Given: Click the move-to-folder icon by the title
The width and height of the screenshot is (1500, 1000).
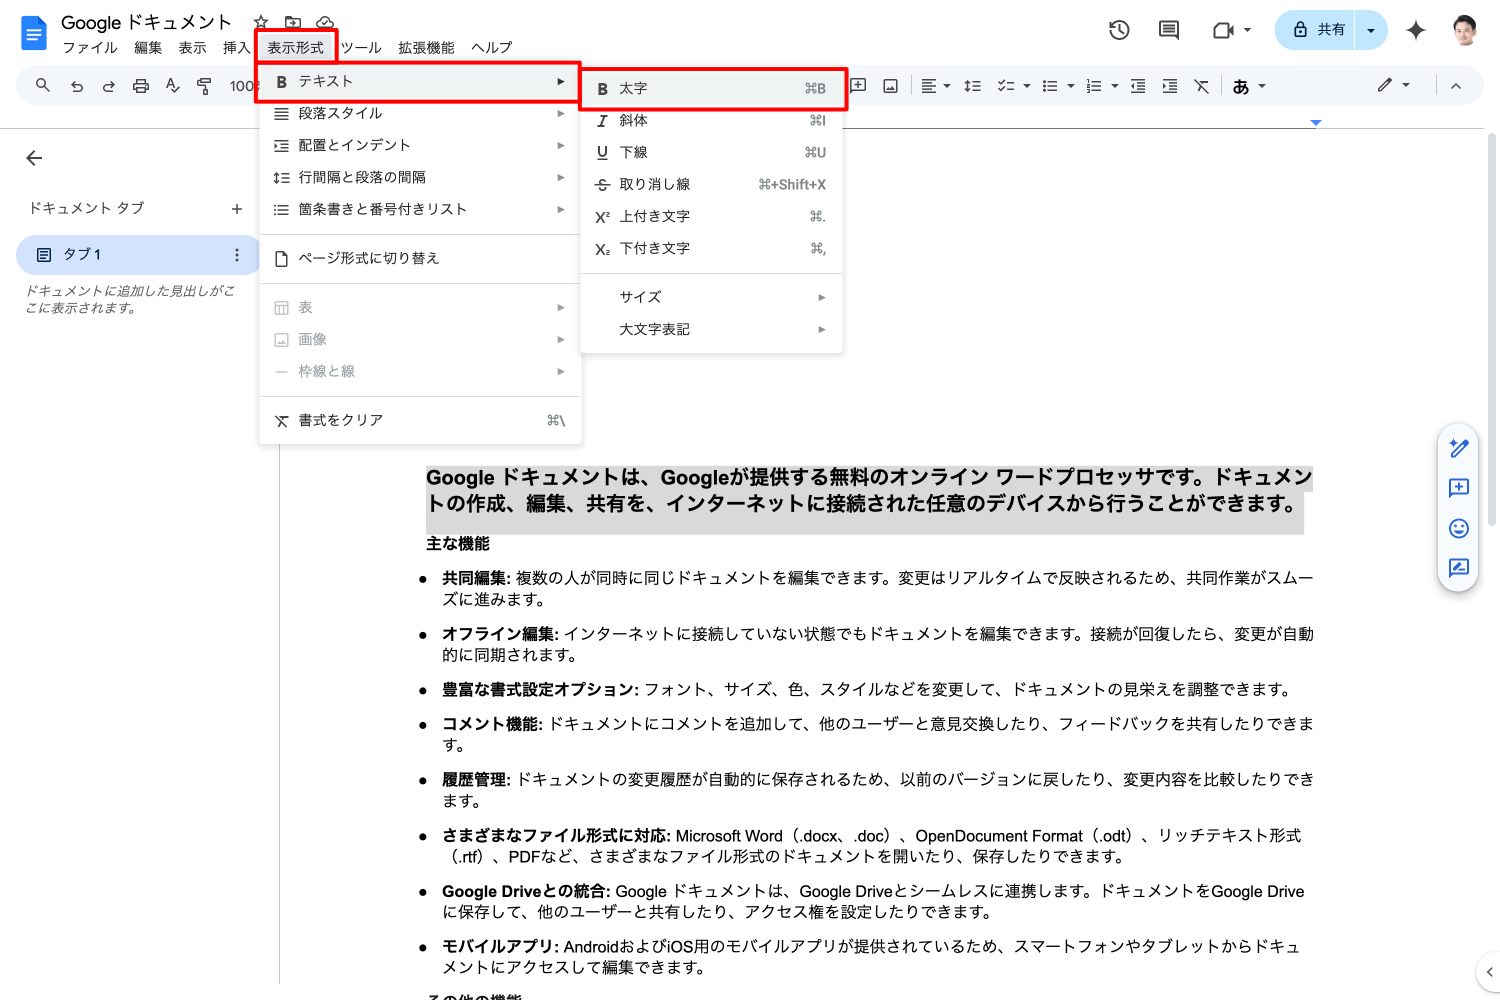Looking at the screenshot, I should 293,22.
